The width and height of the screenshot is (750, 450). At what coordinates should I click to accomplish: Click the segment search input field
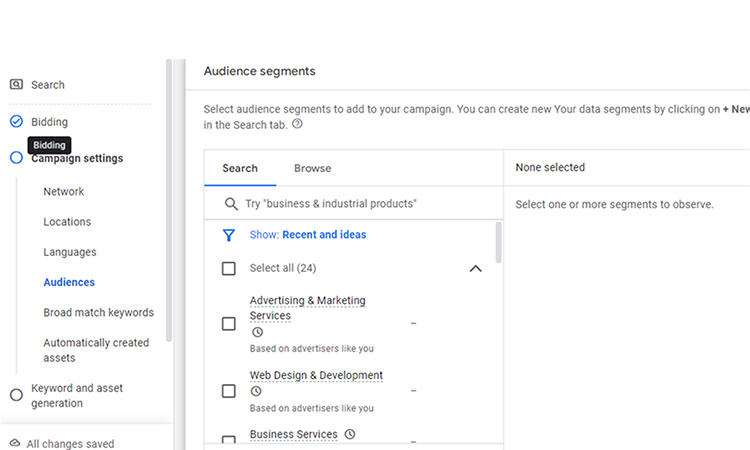tap(354, 204)
